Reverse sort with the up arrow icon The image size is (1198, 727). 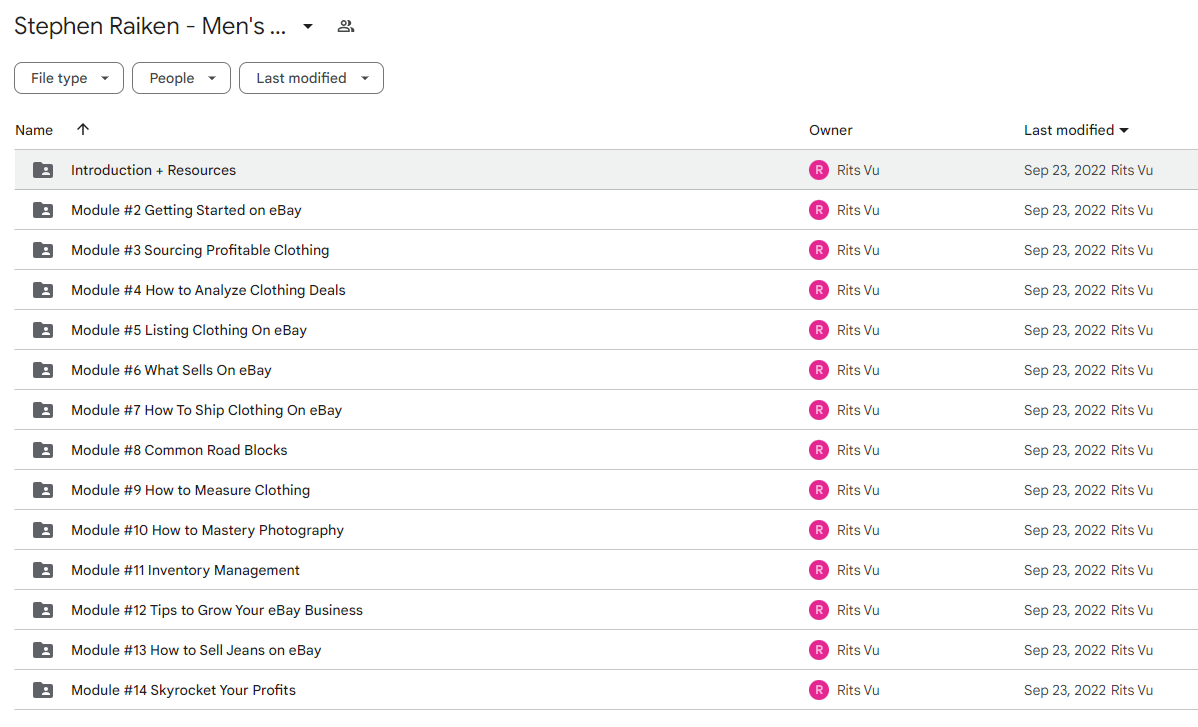pyautogui.click(x=83, y=129)
